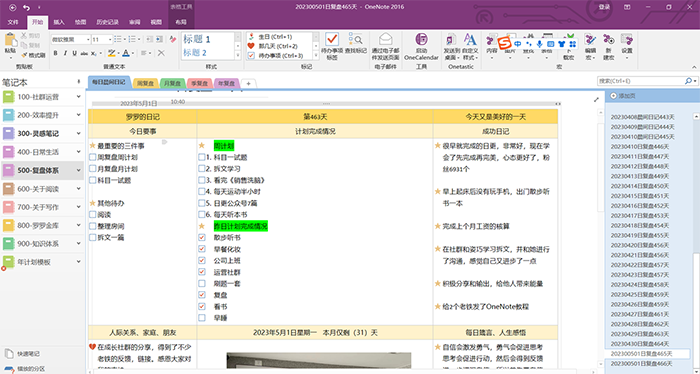Apply underline formatting
Image resolution: width=700 pixels, height=374 pixels.
(74, 54)
